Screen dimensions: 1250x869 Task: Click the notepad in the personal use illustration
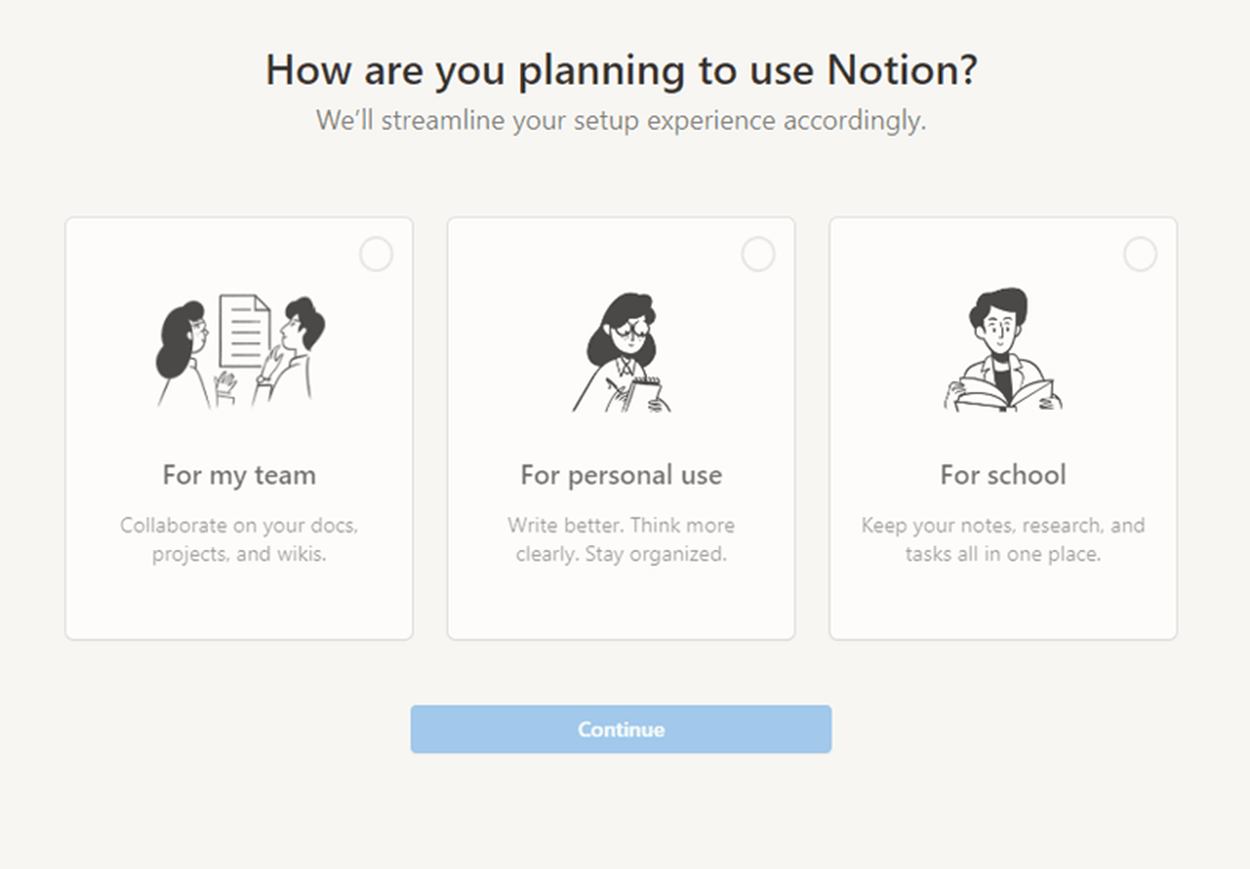point(647,390)
